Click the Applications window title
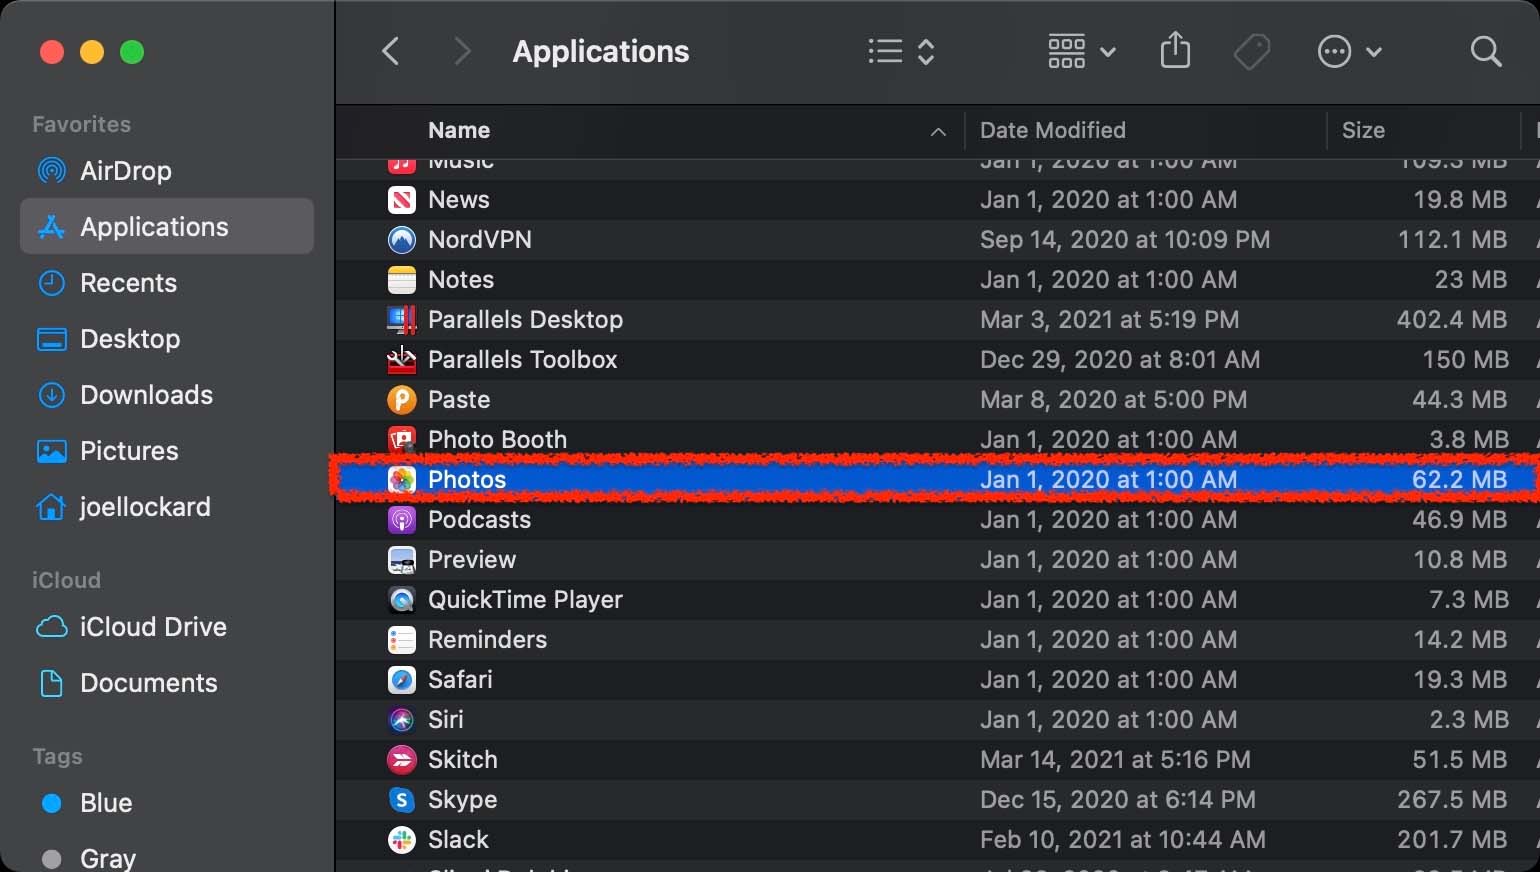This screenshot has width=1540, height=872. (x=601, y=52)
